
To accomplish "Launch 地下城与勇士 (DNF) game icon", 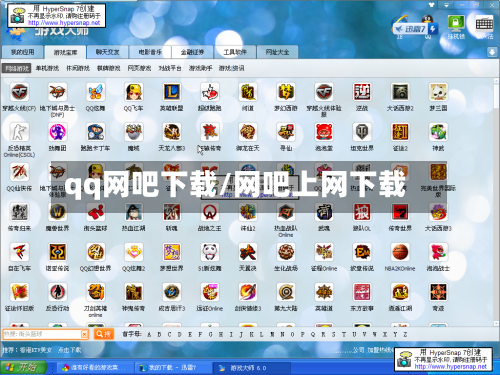I will pyautogui.click(x=57, y=92).
